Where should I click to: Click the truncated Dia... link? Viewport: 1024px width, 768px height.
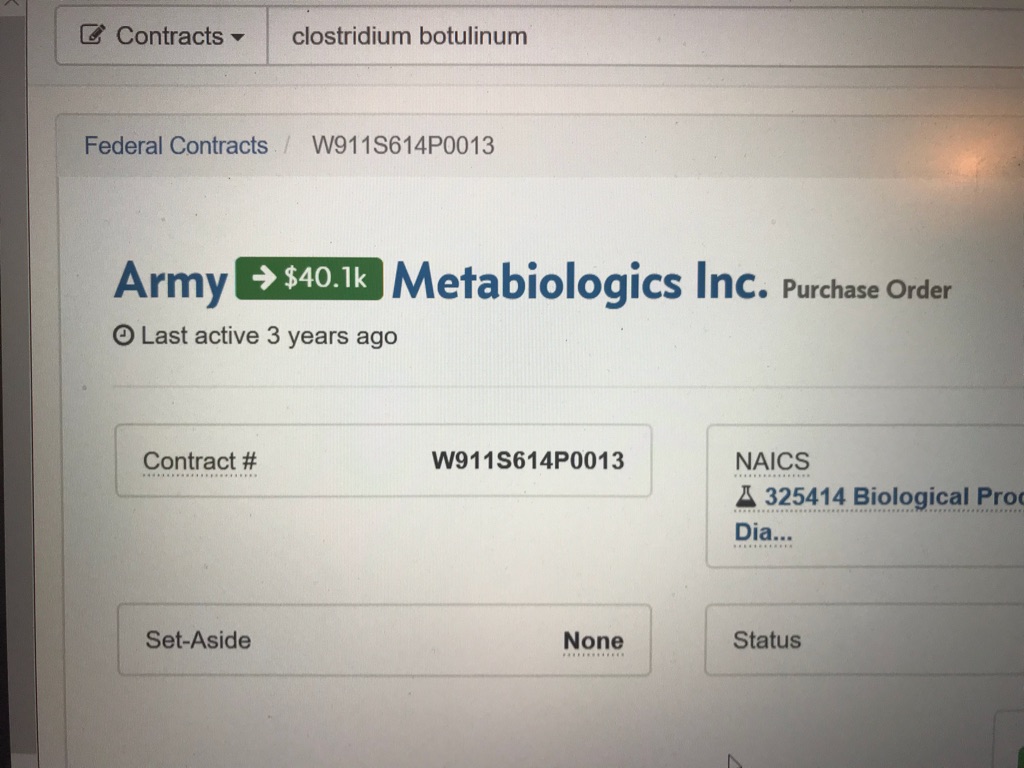coord(763,532)
